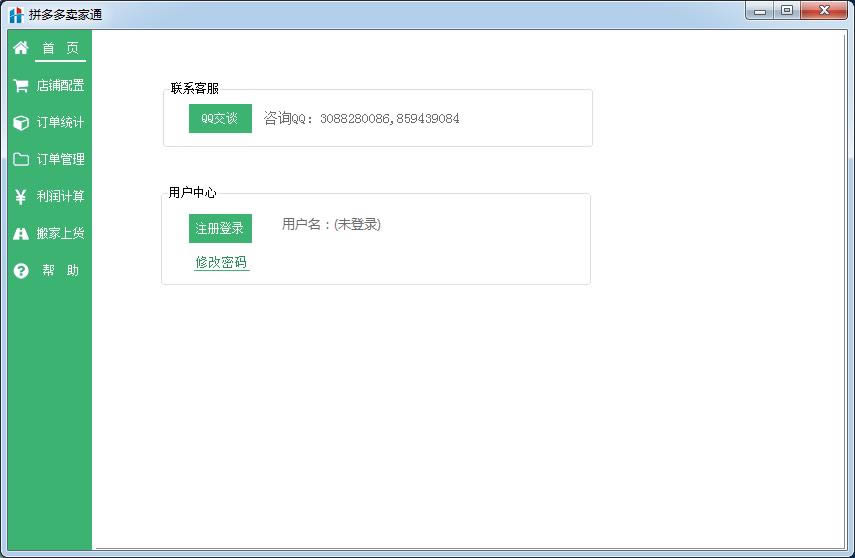Click the road icon for product migration
This screenshot has width=855, height=558.
point(20,234)
